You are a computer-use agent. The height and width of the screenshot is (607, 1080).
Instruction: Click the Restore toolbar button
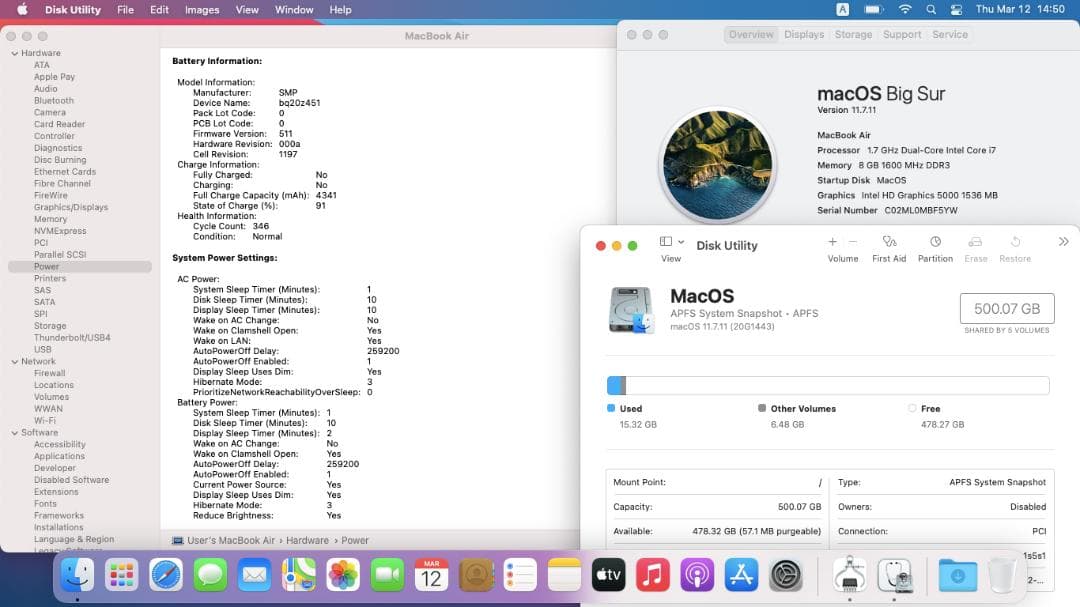pos(1015,249)
